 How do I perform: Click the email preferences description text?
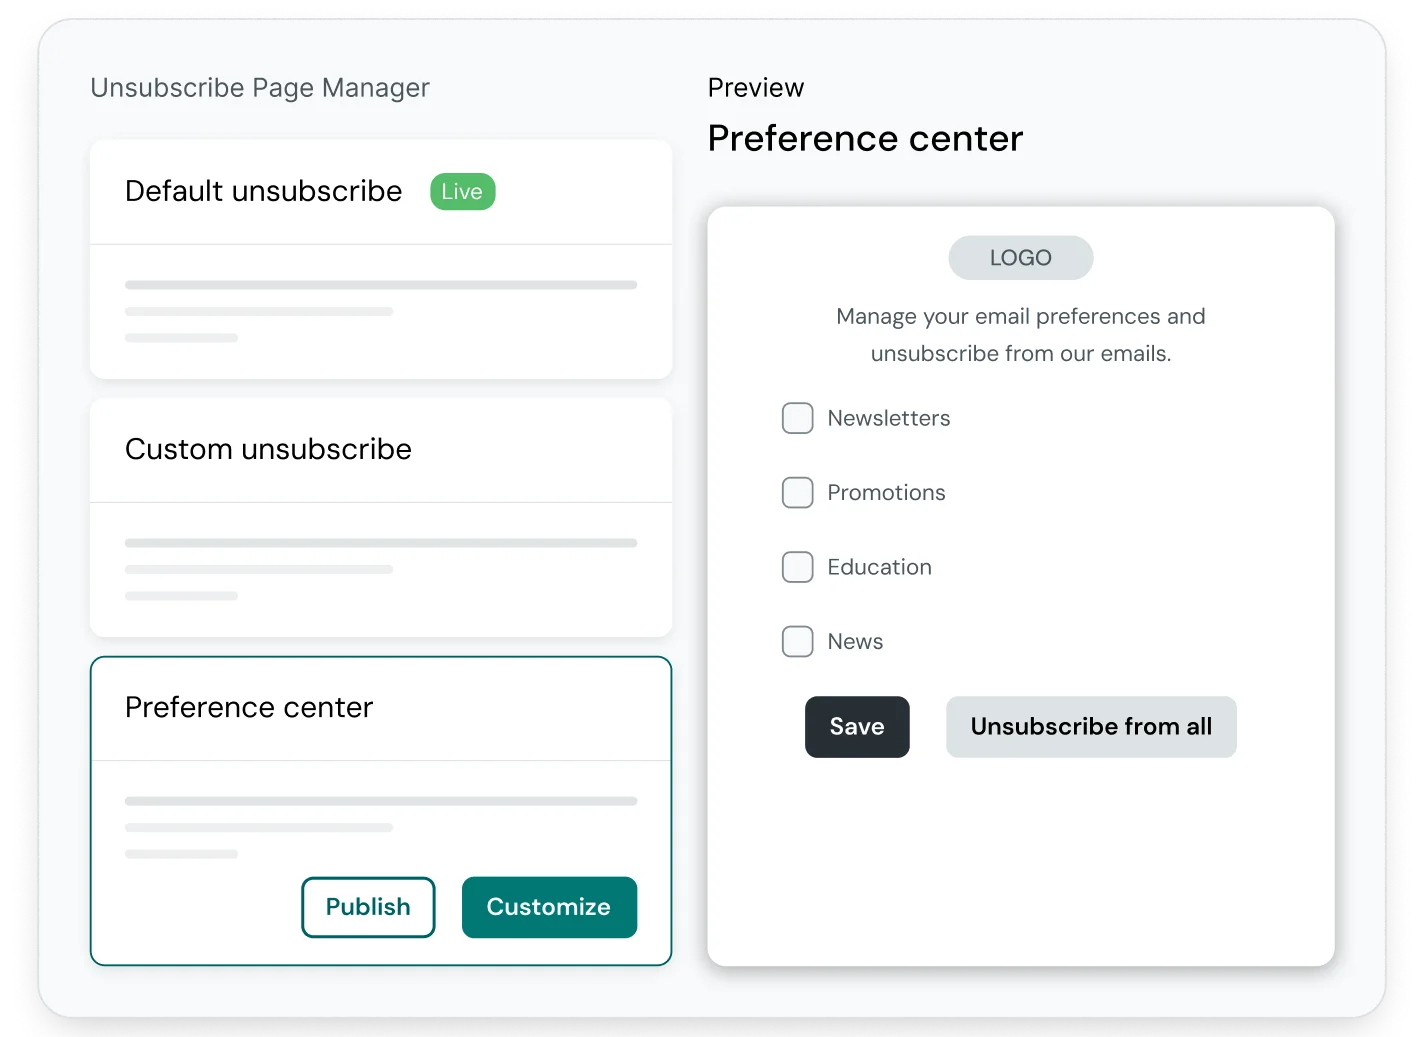click(x=1020, y=334)
